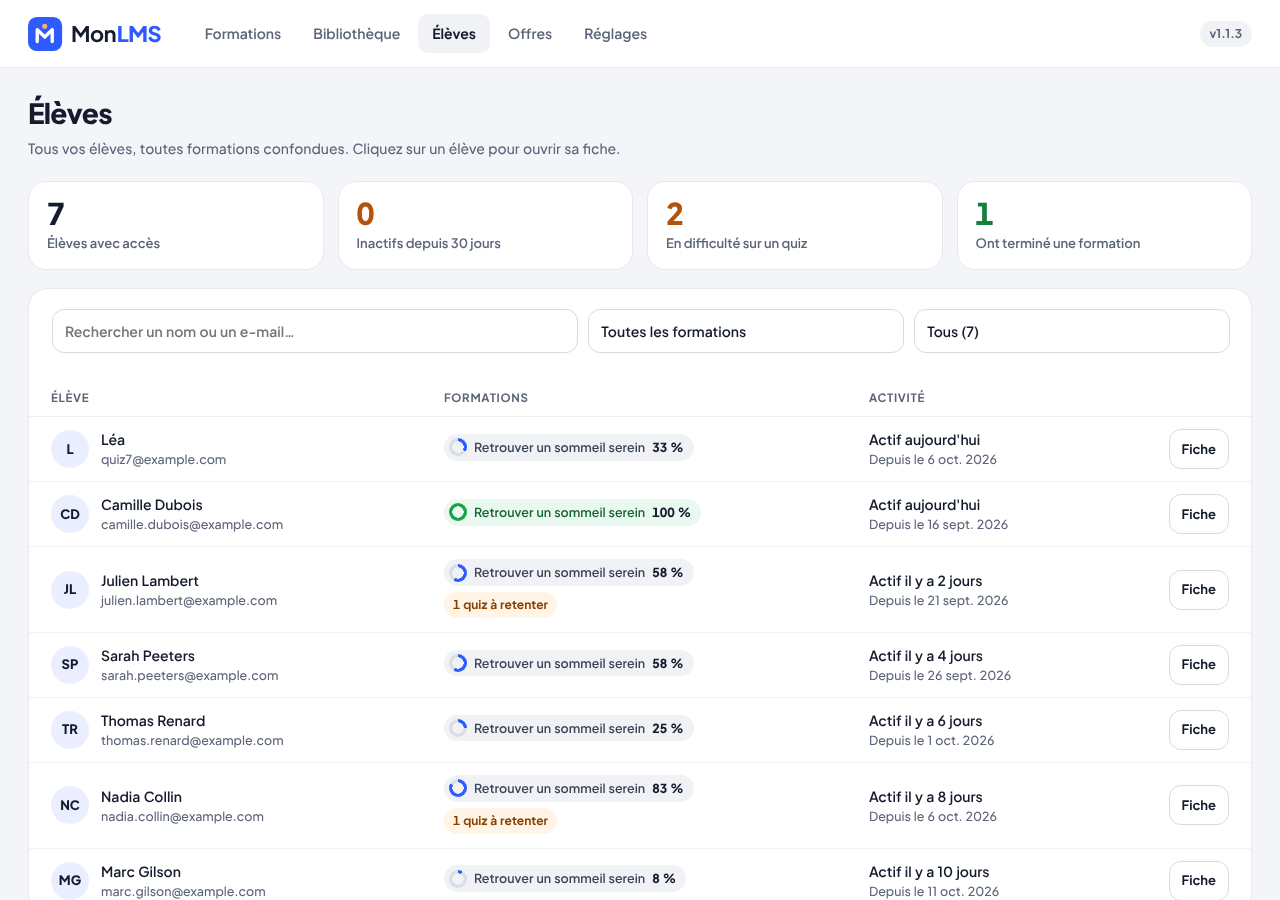Image resolution: width=1280 pixels, height=900 pixels.
Task: Click the text Actif il y a 6 jours
Action: [x=926, y=721]
